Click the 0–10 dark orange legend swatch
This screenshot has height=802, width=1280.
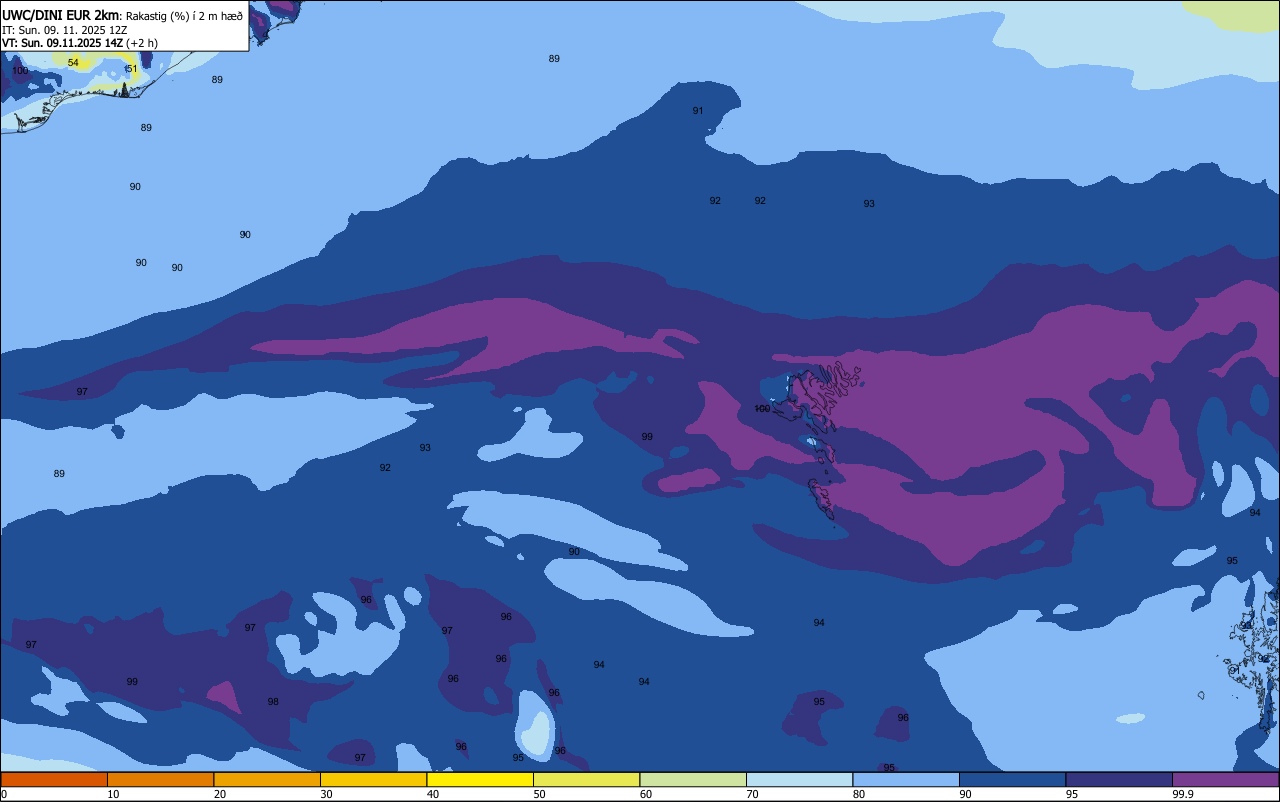54,779
